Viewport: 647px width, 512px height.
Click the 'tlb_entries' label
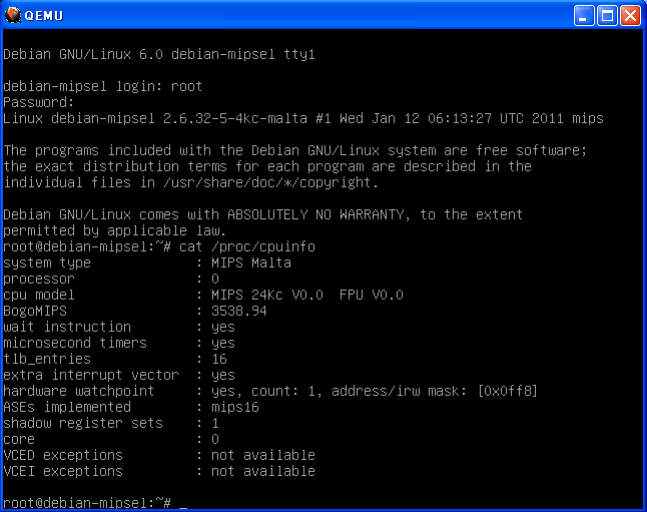pyautogui.click(x=47, y=359)
